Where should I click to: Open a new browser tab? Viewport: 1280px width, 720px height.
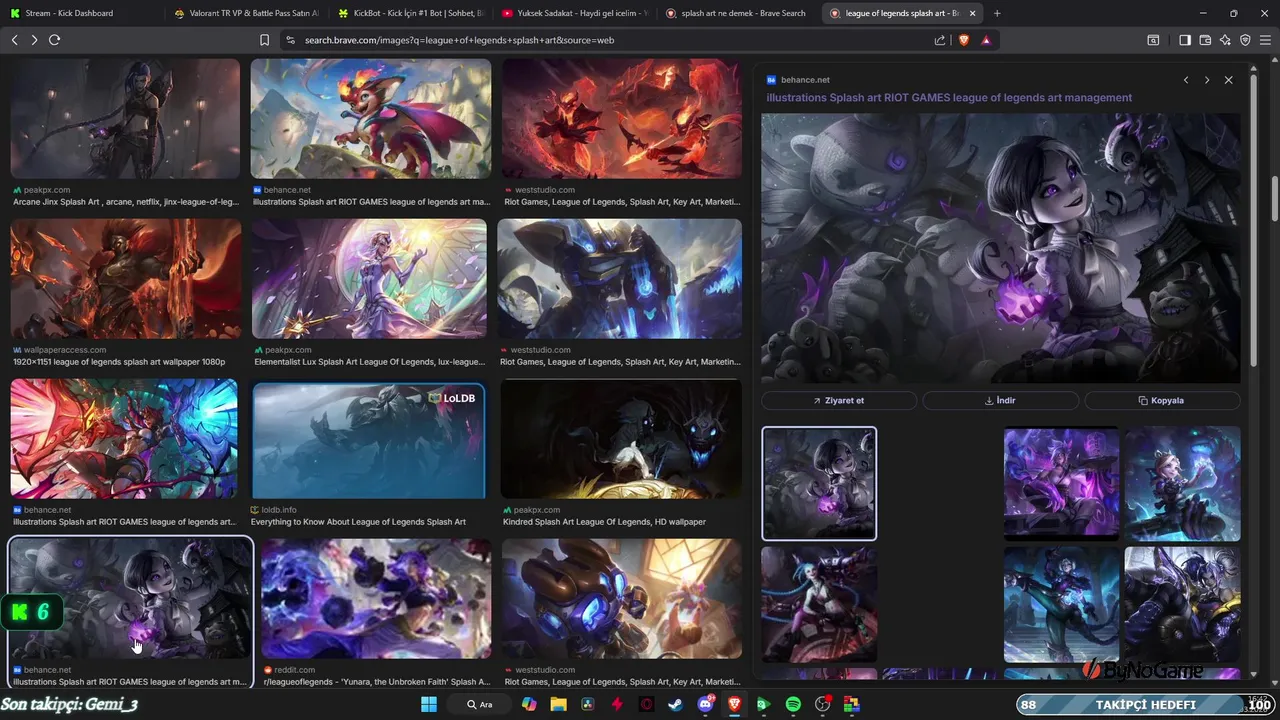pos(997,13)
